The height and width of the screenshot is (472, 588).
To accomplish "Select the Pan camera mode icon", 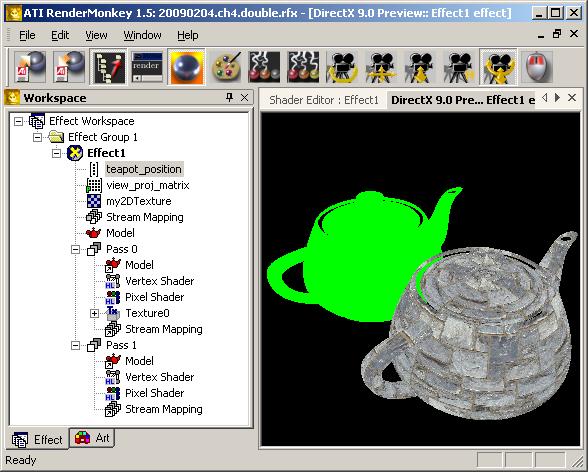I will [381, 67].
